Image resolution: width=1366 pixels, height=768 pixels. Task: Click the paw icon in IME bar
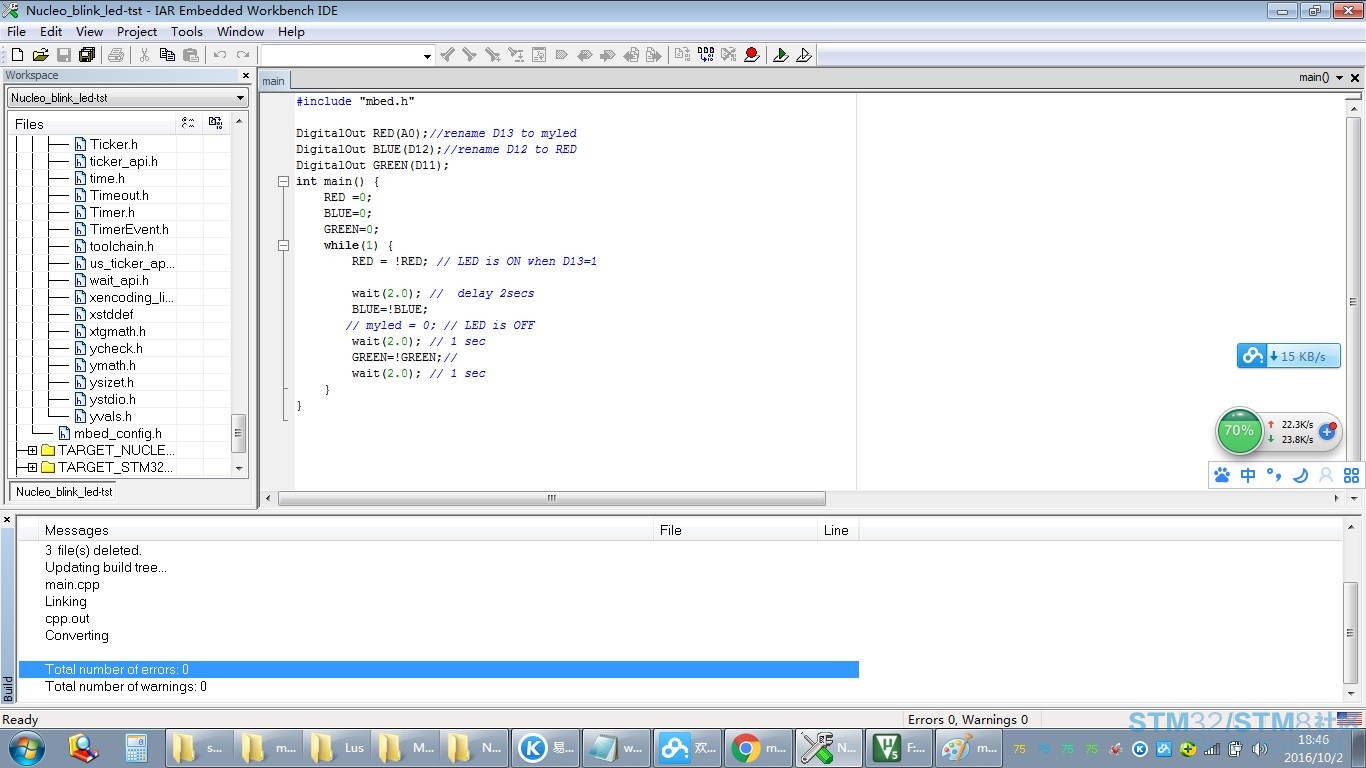[1222, 475]
